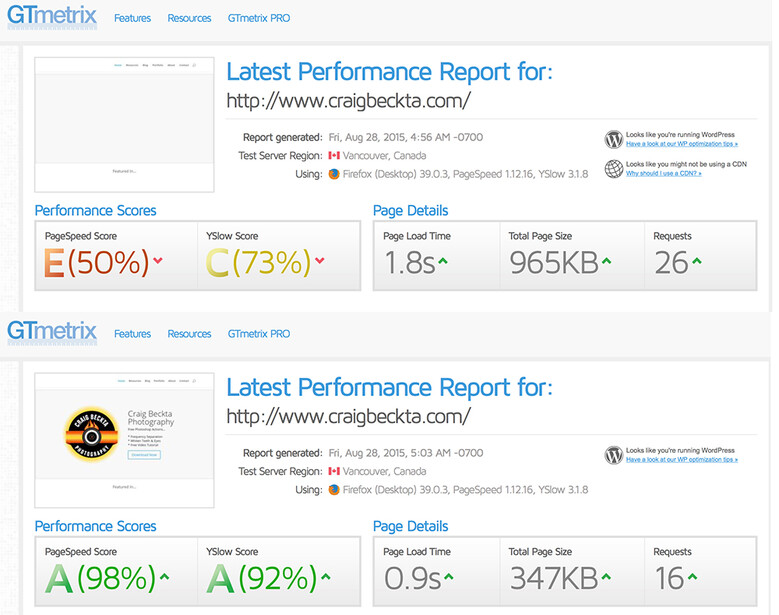This screenshot has width=779, height=615.
Task: Click the green up arrow beside 26 requests
Action: pos(697,260)
